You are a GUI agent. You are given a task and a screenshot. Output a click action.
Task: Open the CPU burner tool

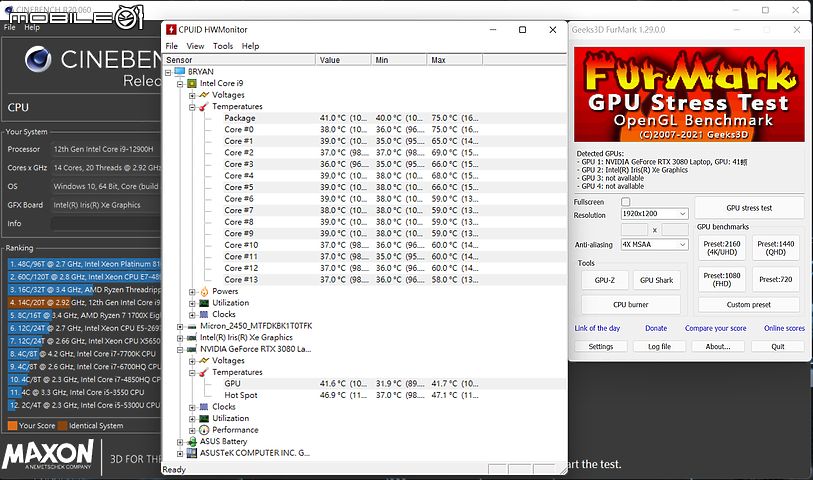[630, 305]
